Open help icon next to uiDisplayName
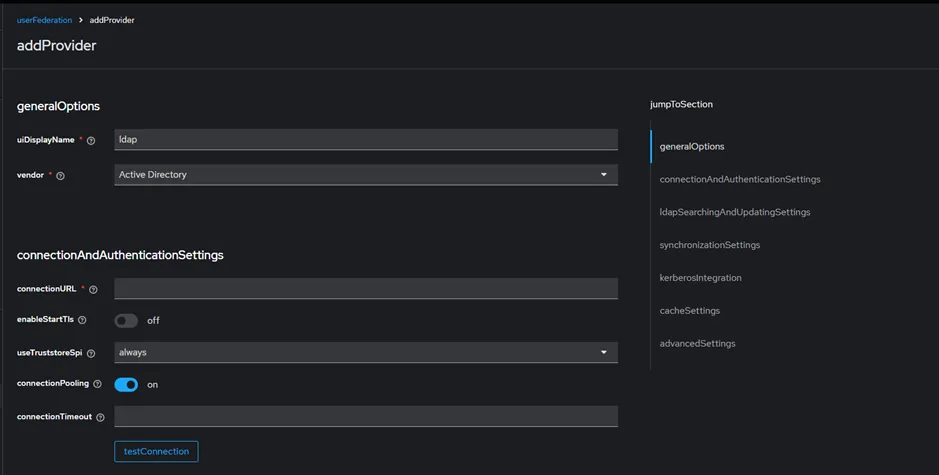This screenshot has height=475, width=939. 91,141
